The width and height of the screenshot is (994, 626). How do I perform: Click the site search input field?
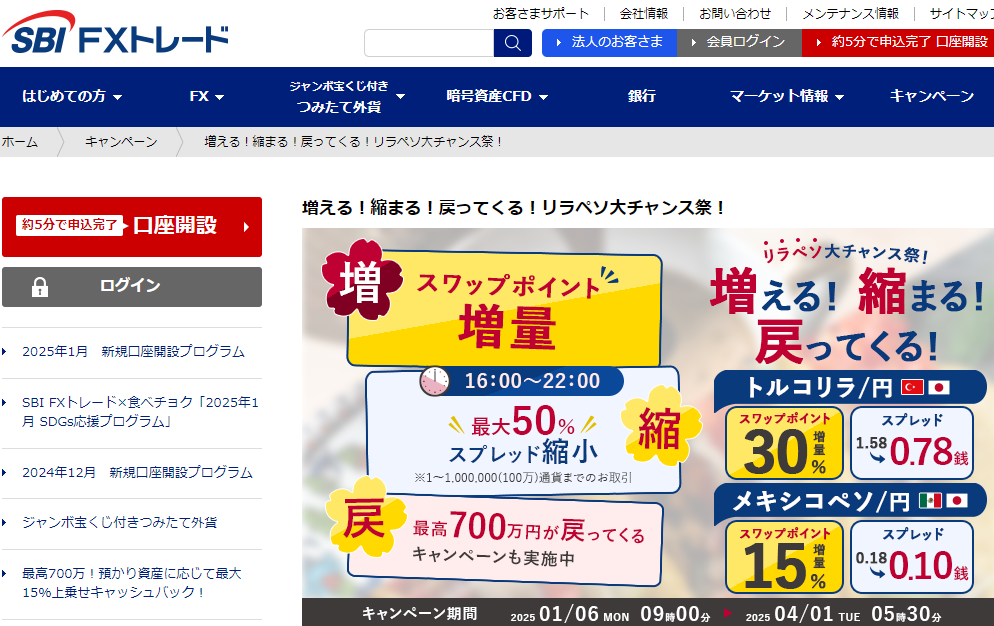point(429,43)
